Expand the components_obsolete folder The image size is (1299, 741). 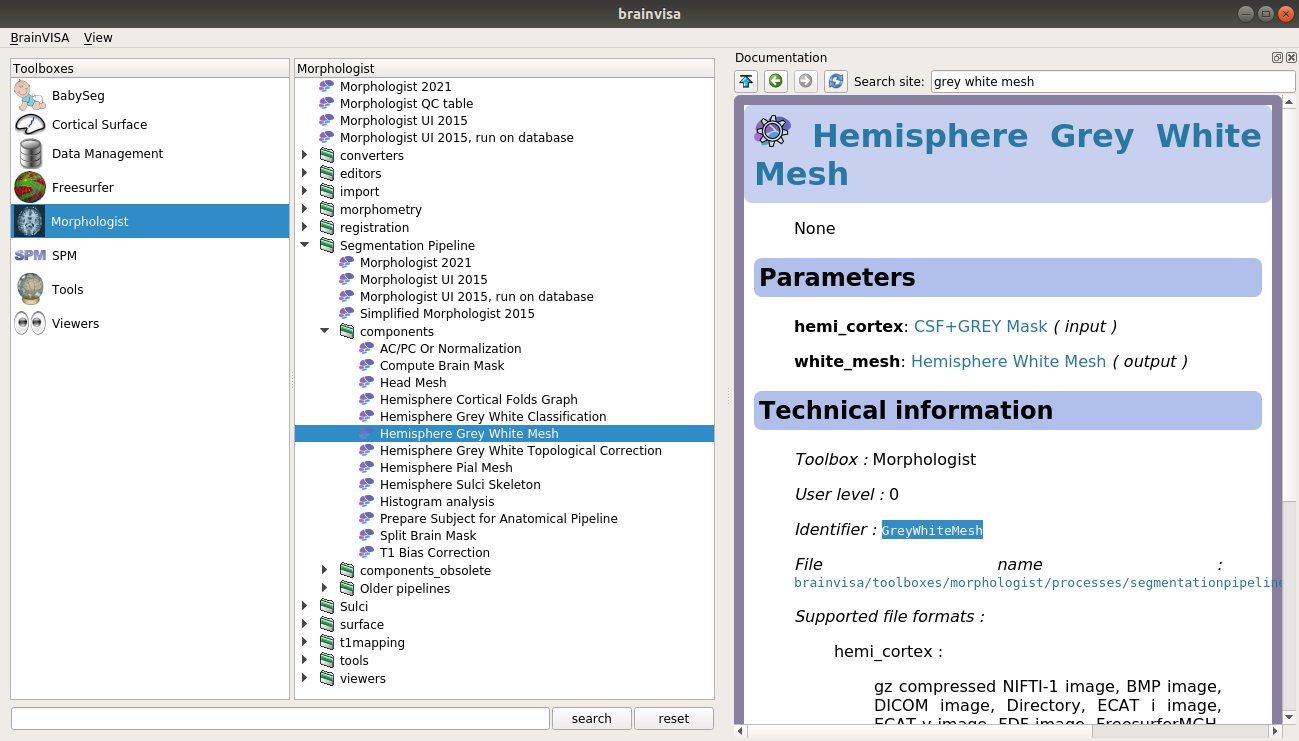tap(325, 571)
